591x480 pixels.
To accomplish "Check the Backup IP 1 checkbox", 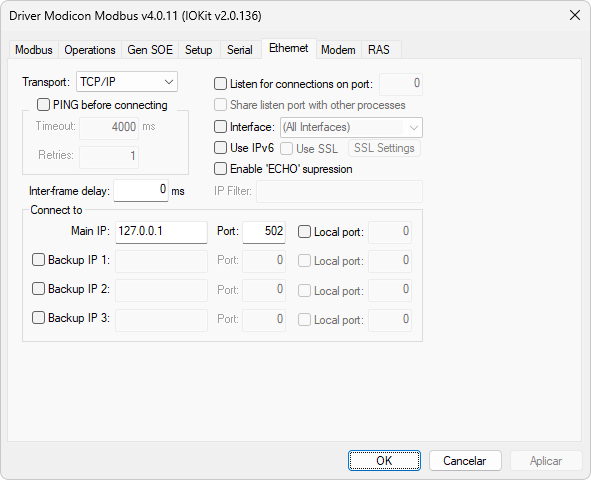I will coord(38,260).
